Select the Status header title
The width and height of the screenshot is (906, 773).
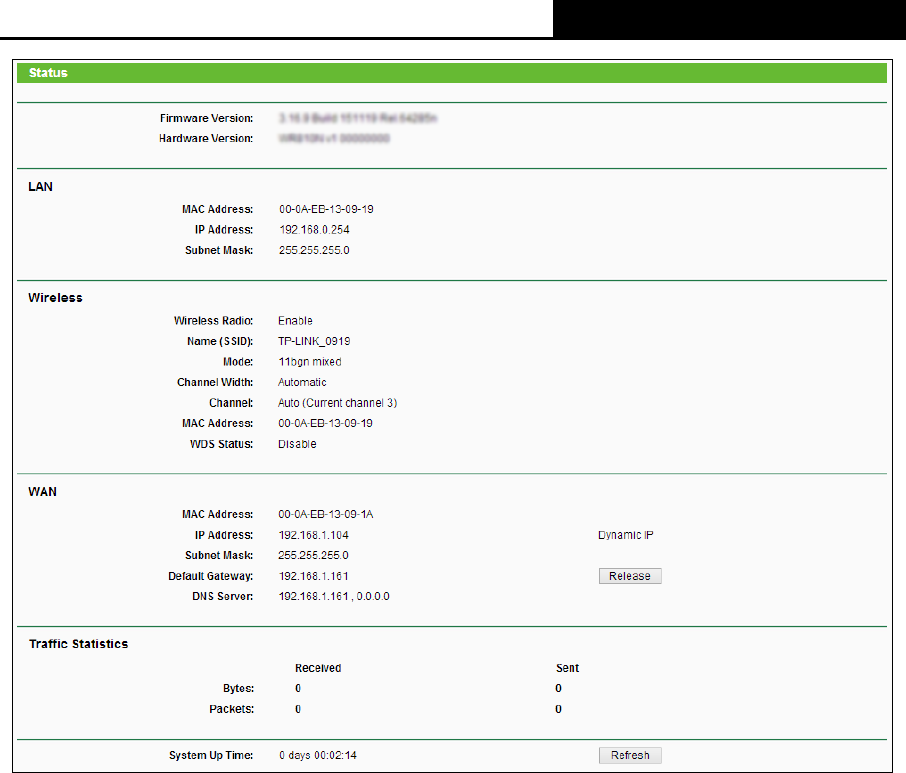coord(48,73)
